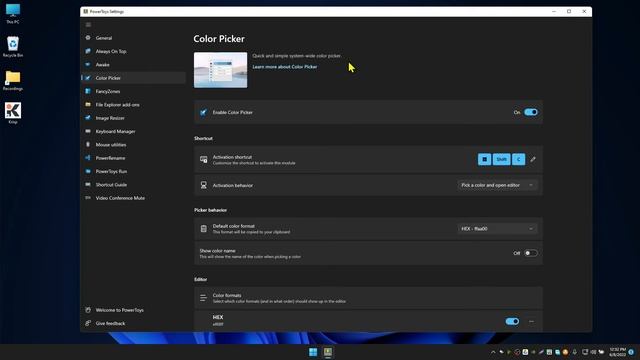Open the taskbar clock and date
Screen dimensions: 640x360
618,352
